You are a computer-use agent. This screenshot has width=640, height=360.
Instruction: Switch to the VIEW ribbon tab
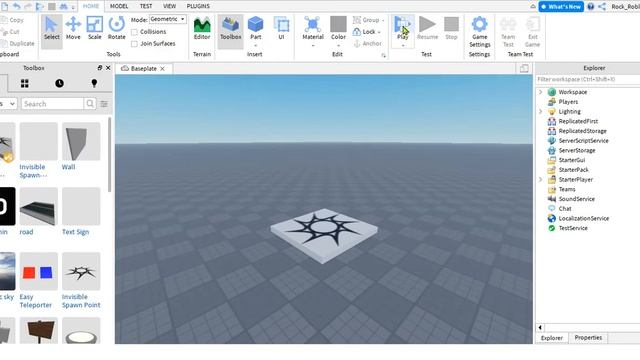[x=169, y=6]
